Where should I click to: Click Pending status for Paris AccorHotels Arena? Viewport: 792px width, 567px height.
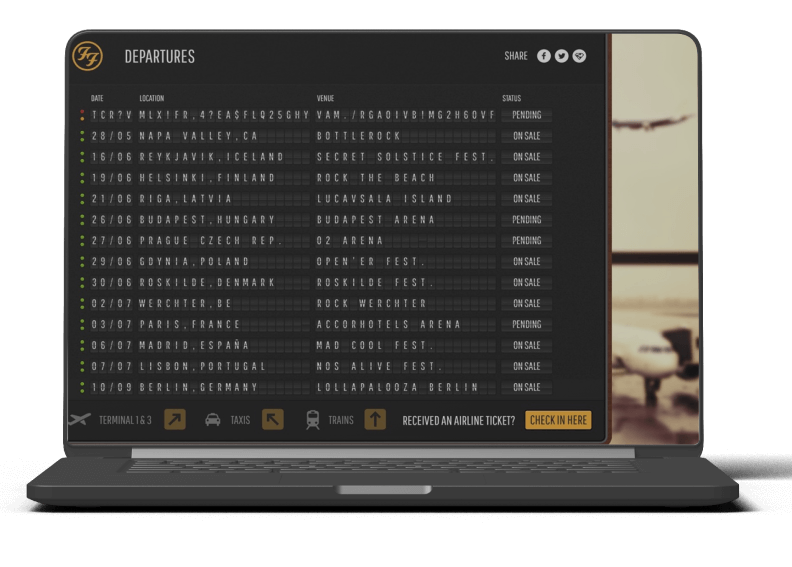point(526,325)
